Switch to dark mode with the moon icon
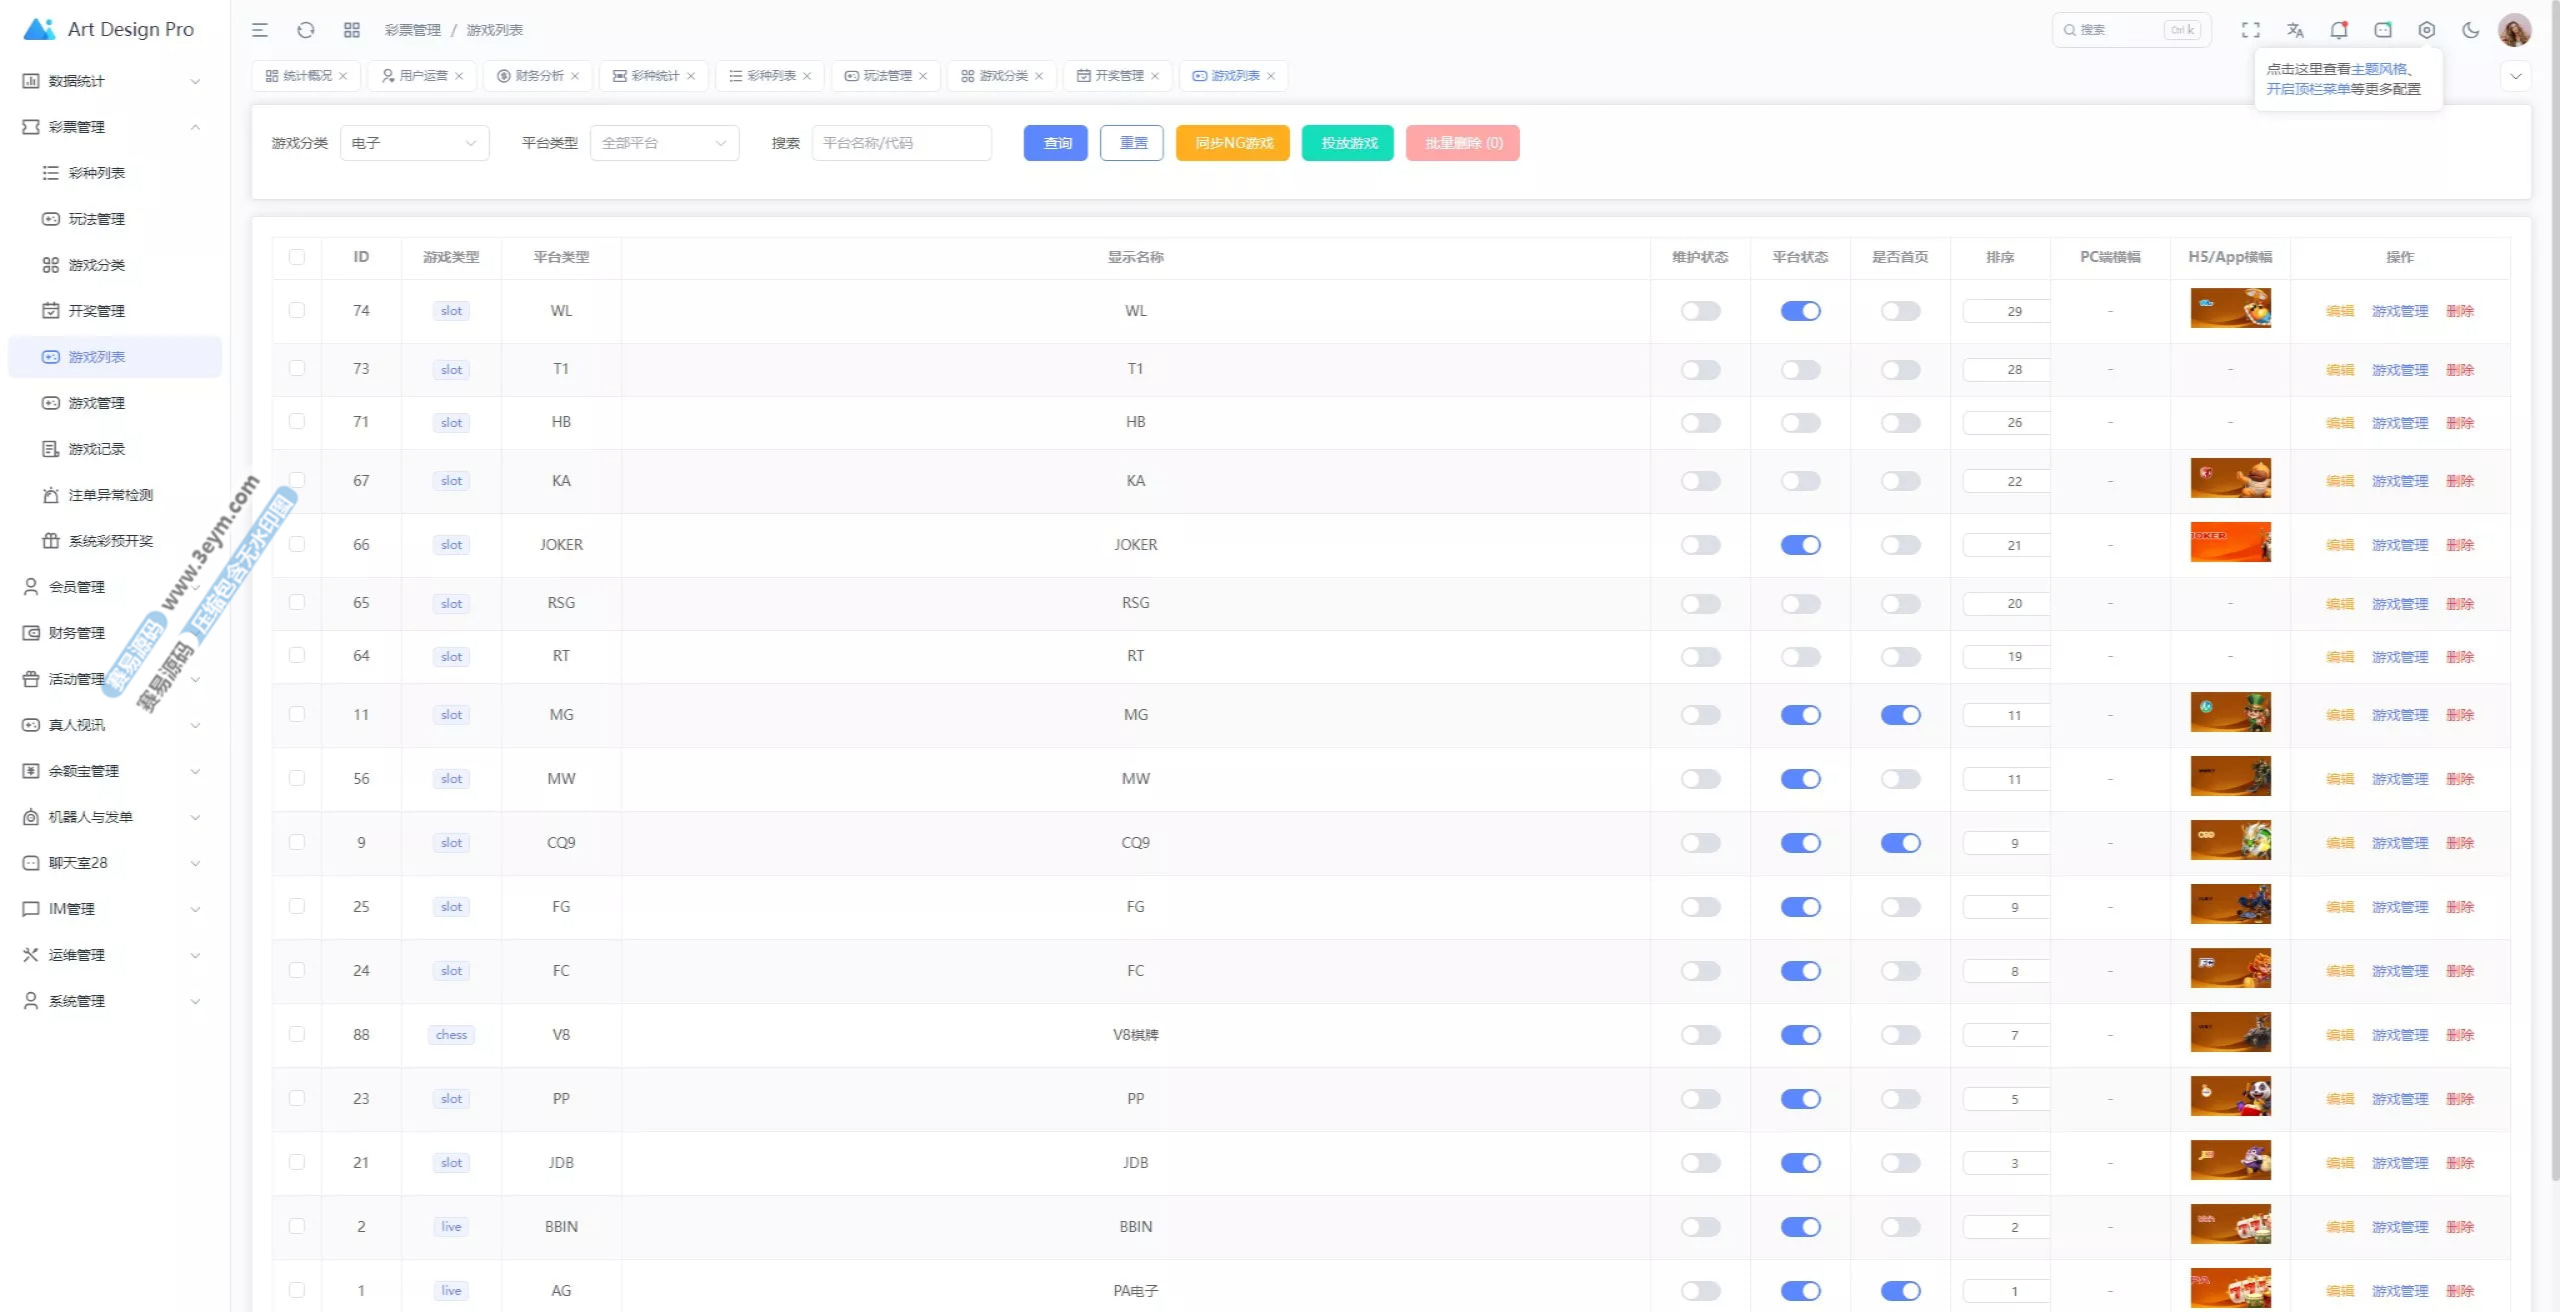This screenshot has width=2560, height=1312. pyautogui.click(x=2471, y=30)
